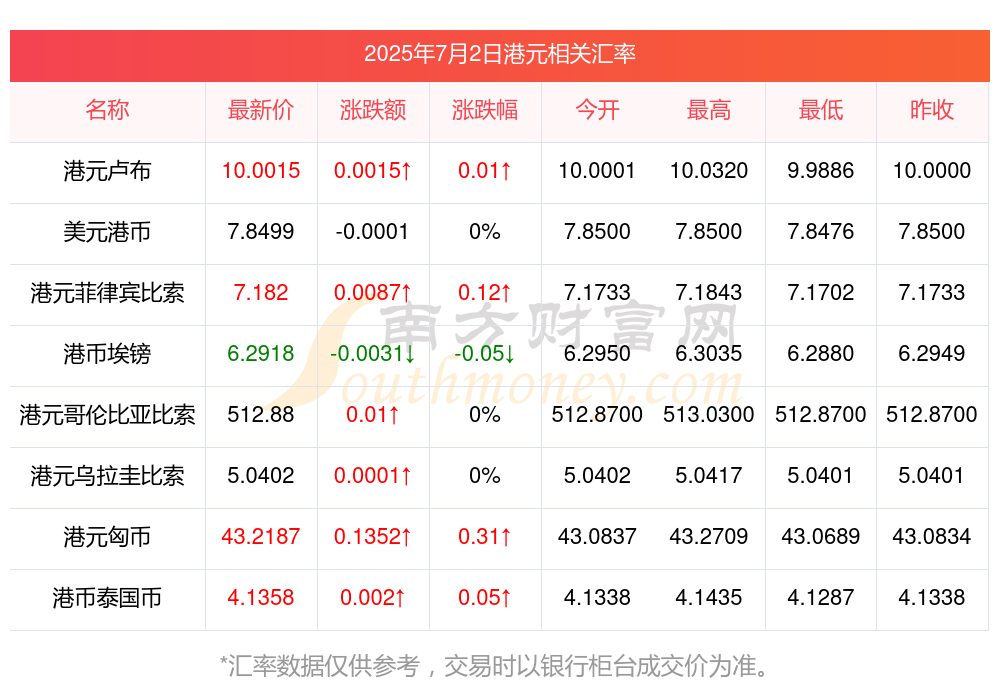Click the disclaimer 汇率数据仅供参考 footnote
This screenshot has height=698, width=1000.
[494, 666]
